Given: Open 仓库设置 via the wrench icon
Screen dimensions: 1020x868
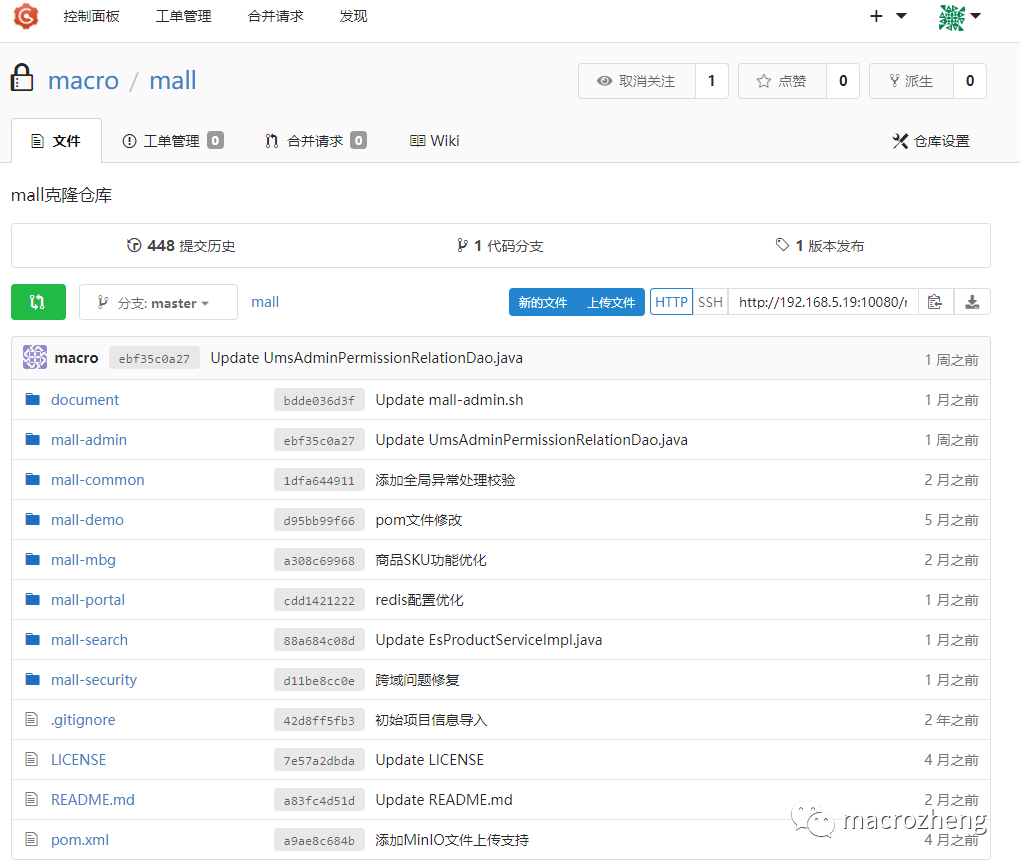Looking at the screenshot, I should [931, 141].
